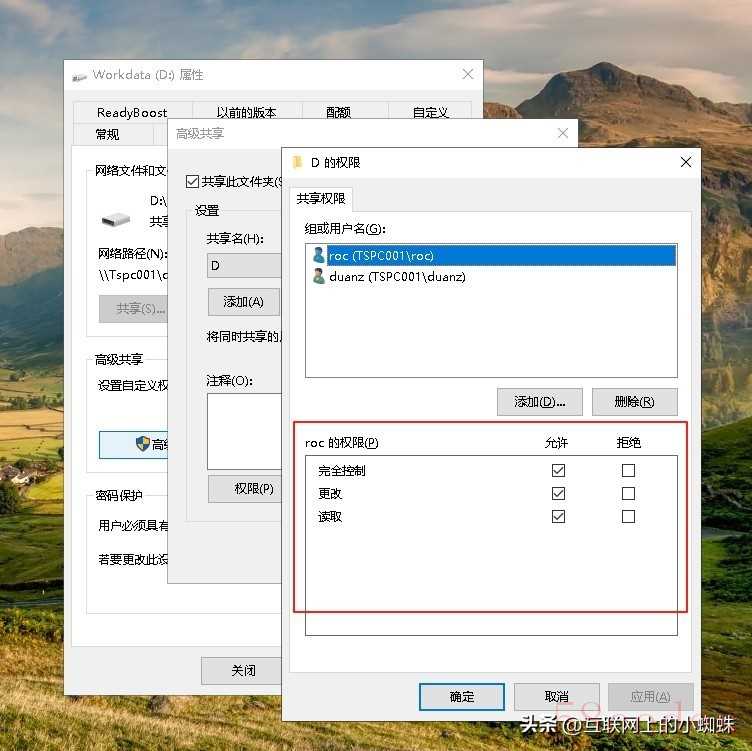Screen dimensions: 752x751
Task: Switch to 自定义 tab
Action: [x=430, y=112]
